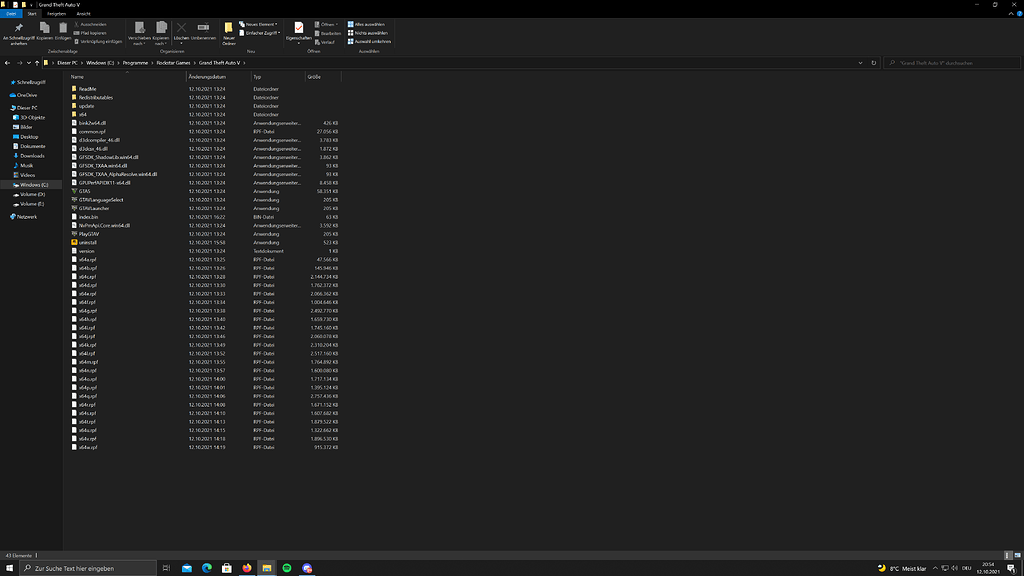1024x576 pixels.
Task: Click Auswahl umkehren in the ribbon
Action: pos(369,41)
